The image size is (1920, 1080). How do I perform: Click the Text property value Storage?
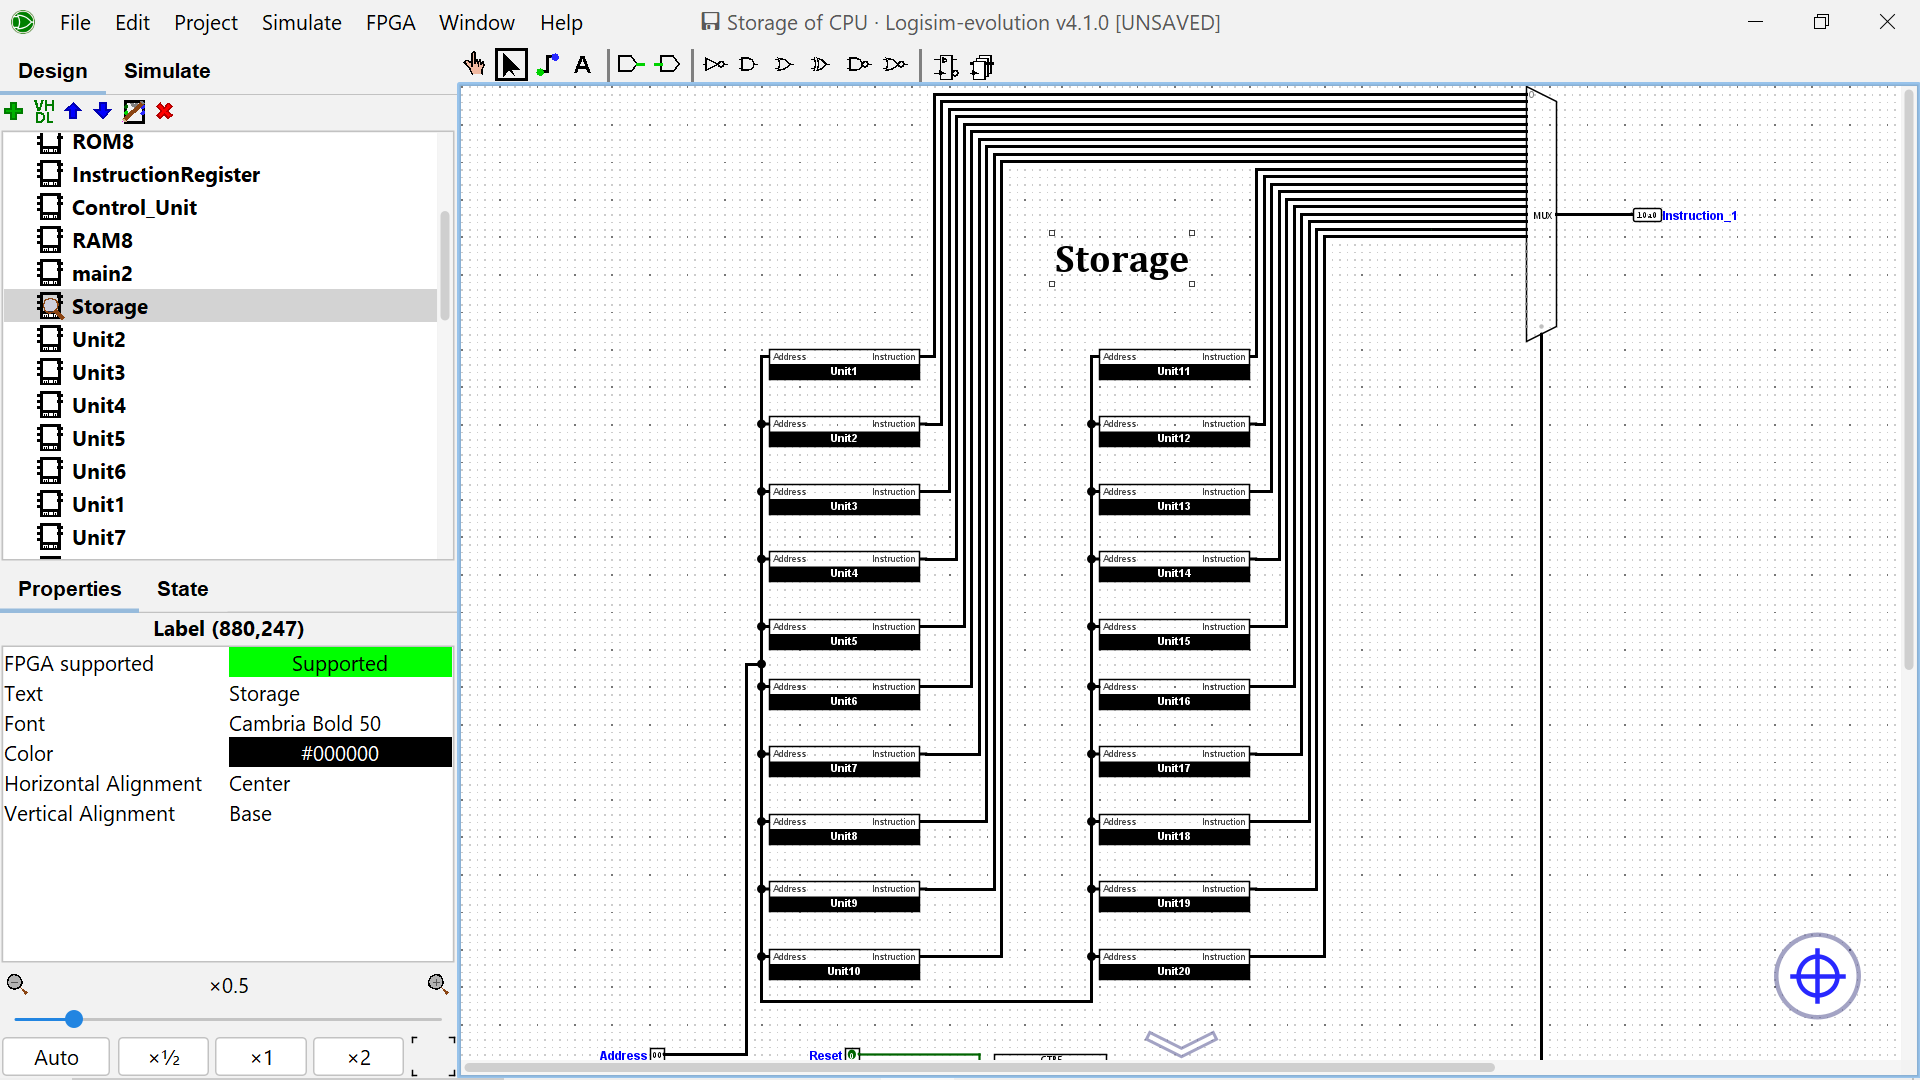340,694
